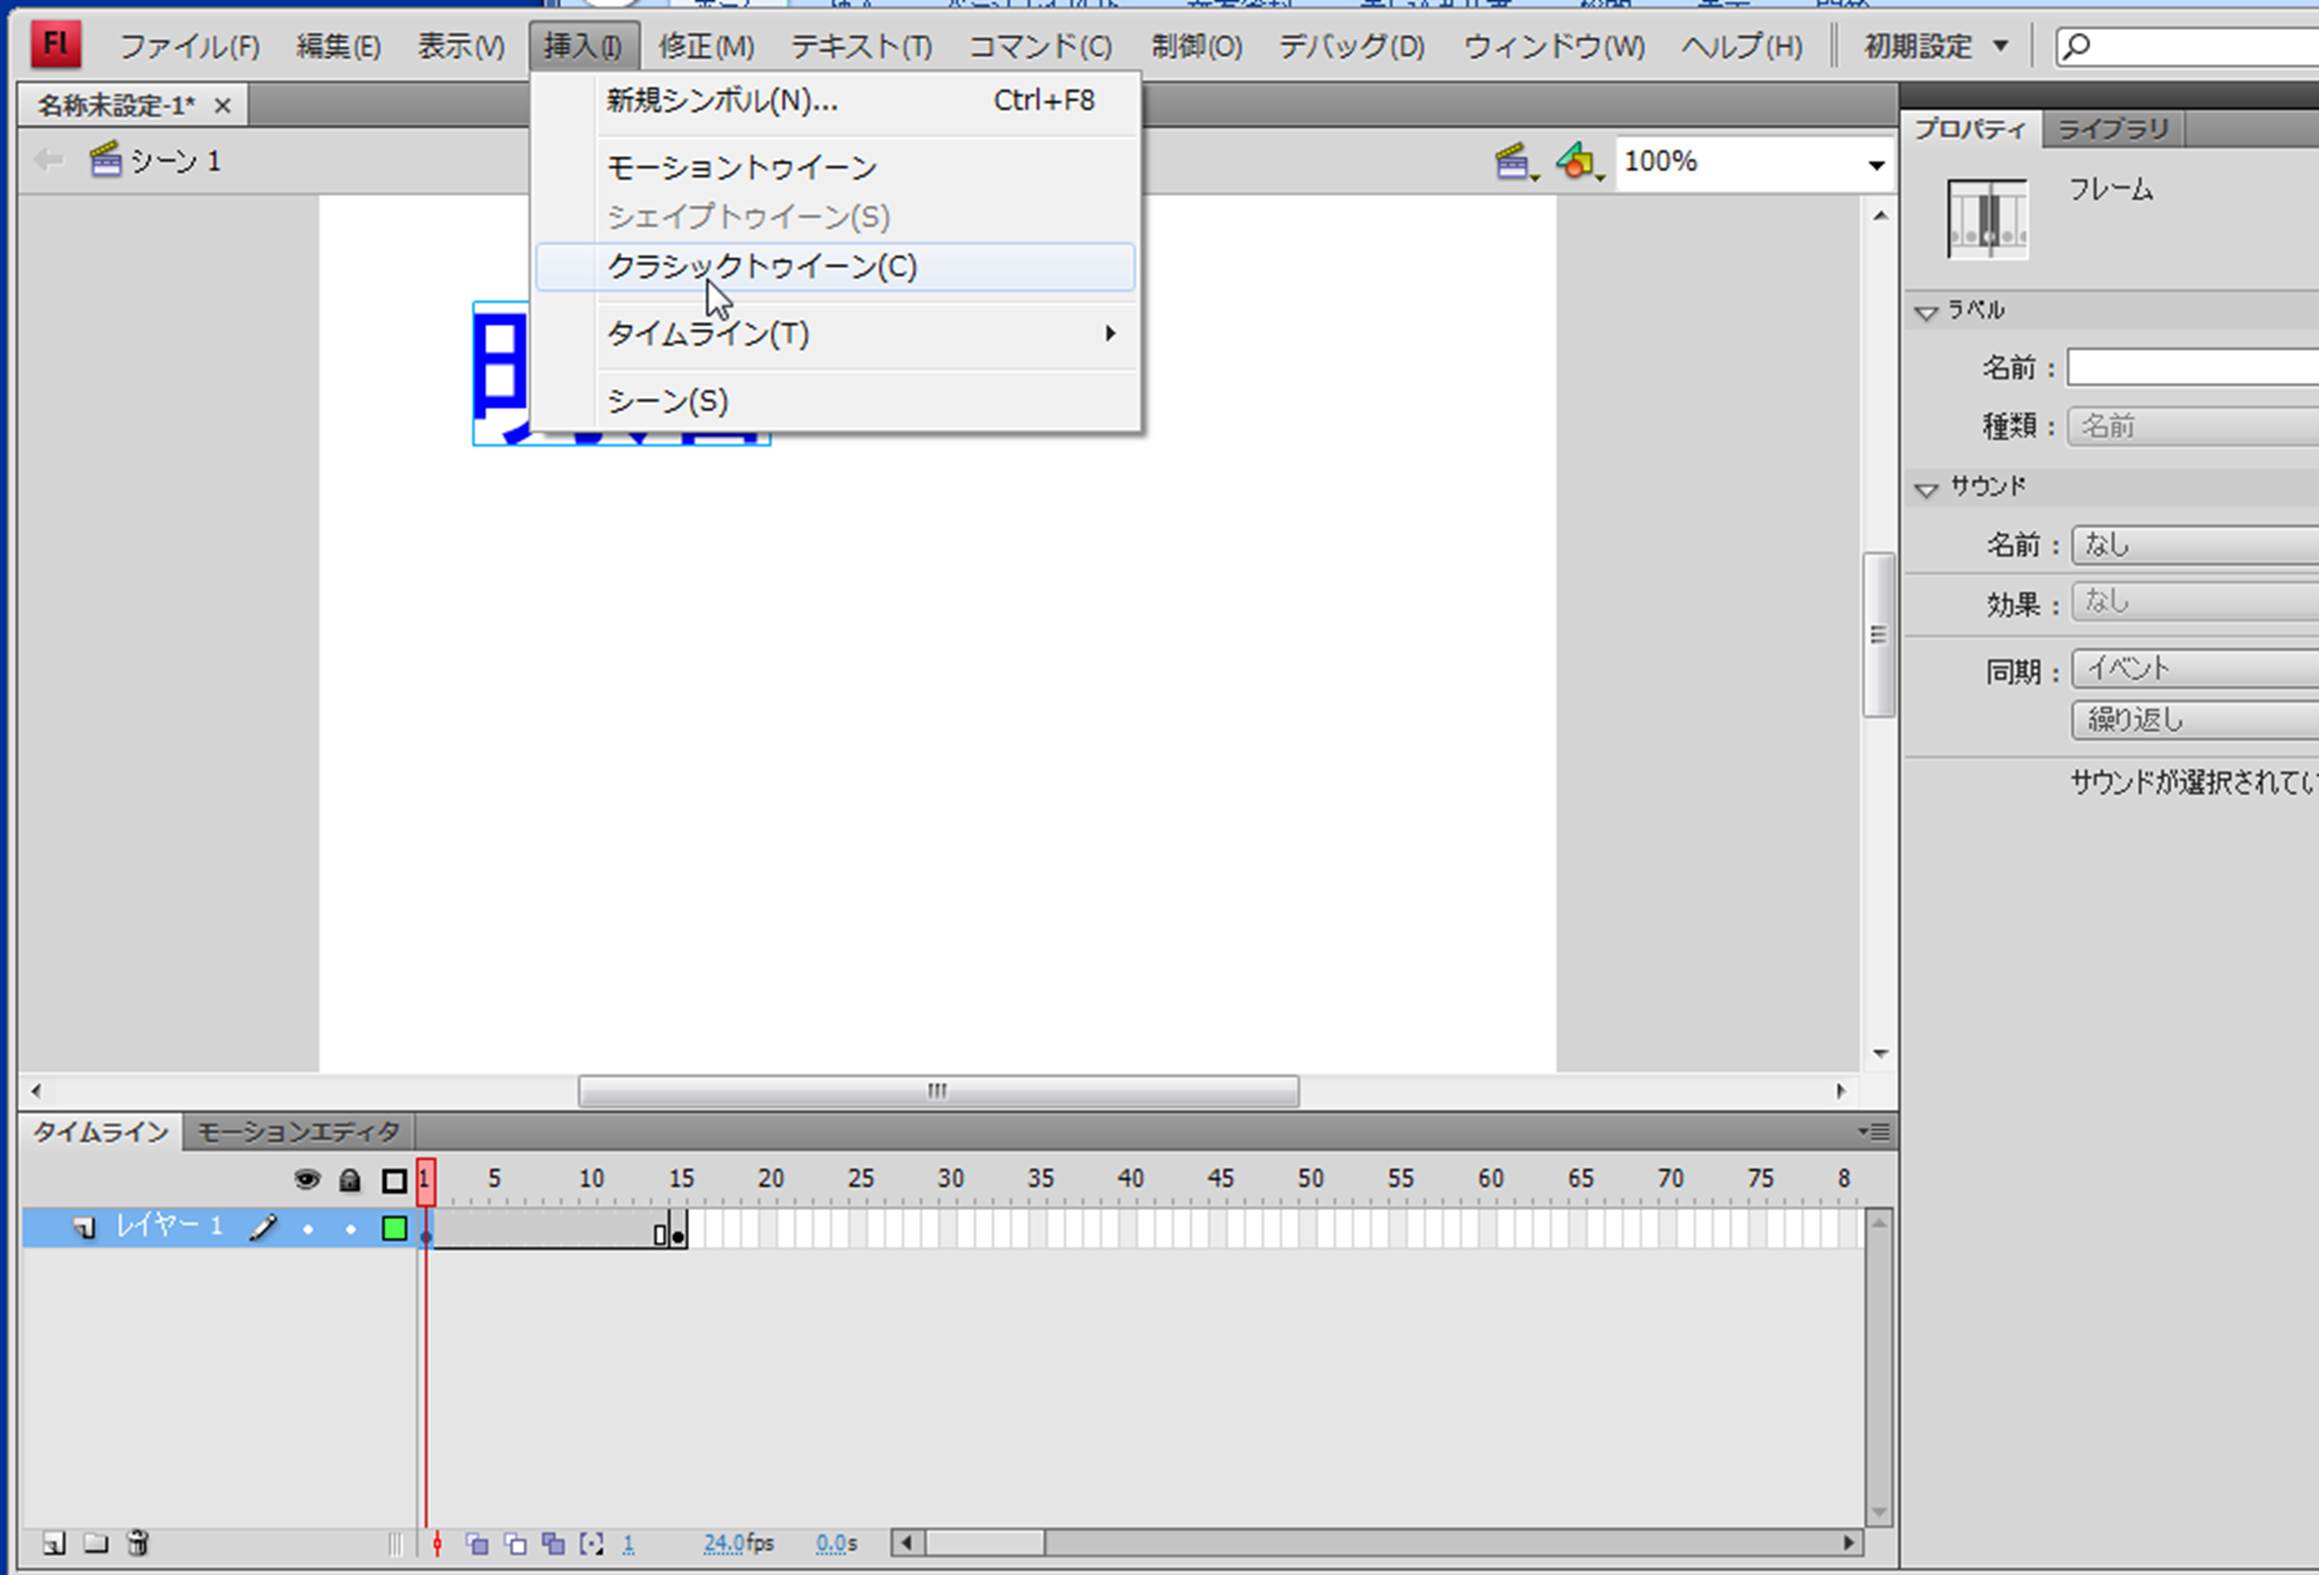Click the stage horizontal scrollbar thumb
This screenshot has width=2319, height=1575.
(x=938, y=1091)
